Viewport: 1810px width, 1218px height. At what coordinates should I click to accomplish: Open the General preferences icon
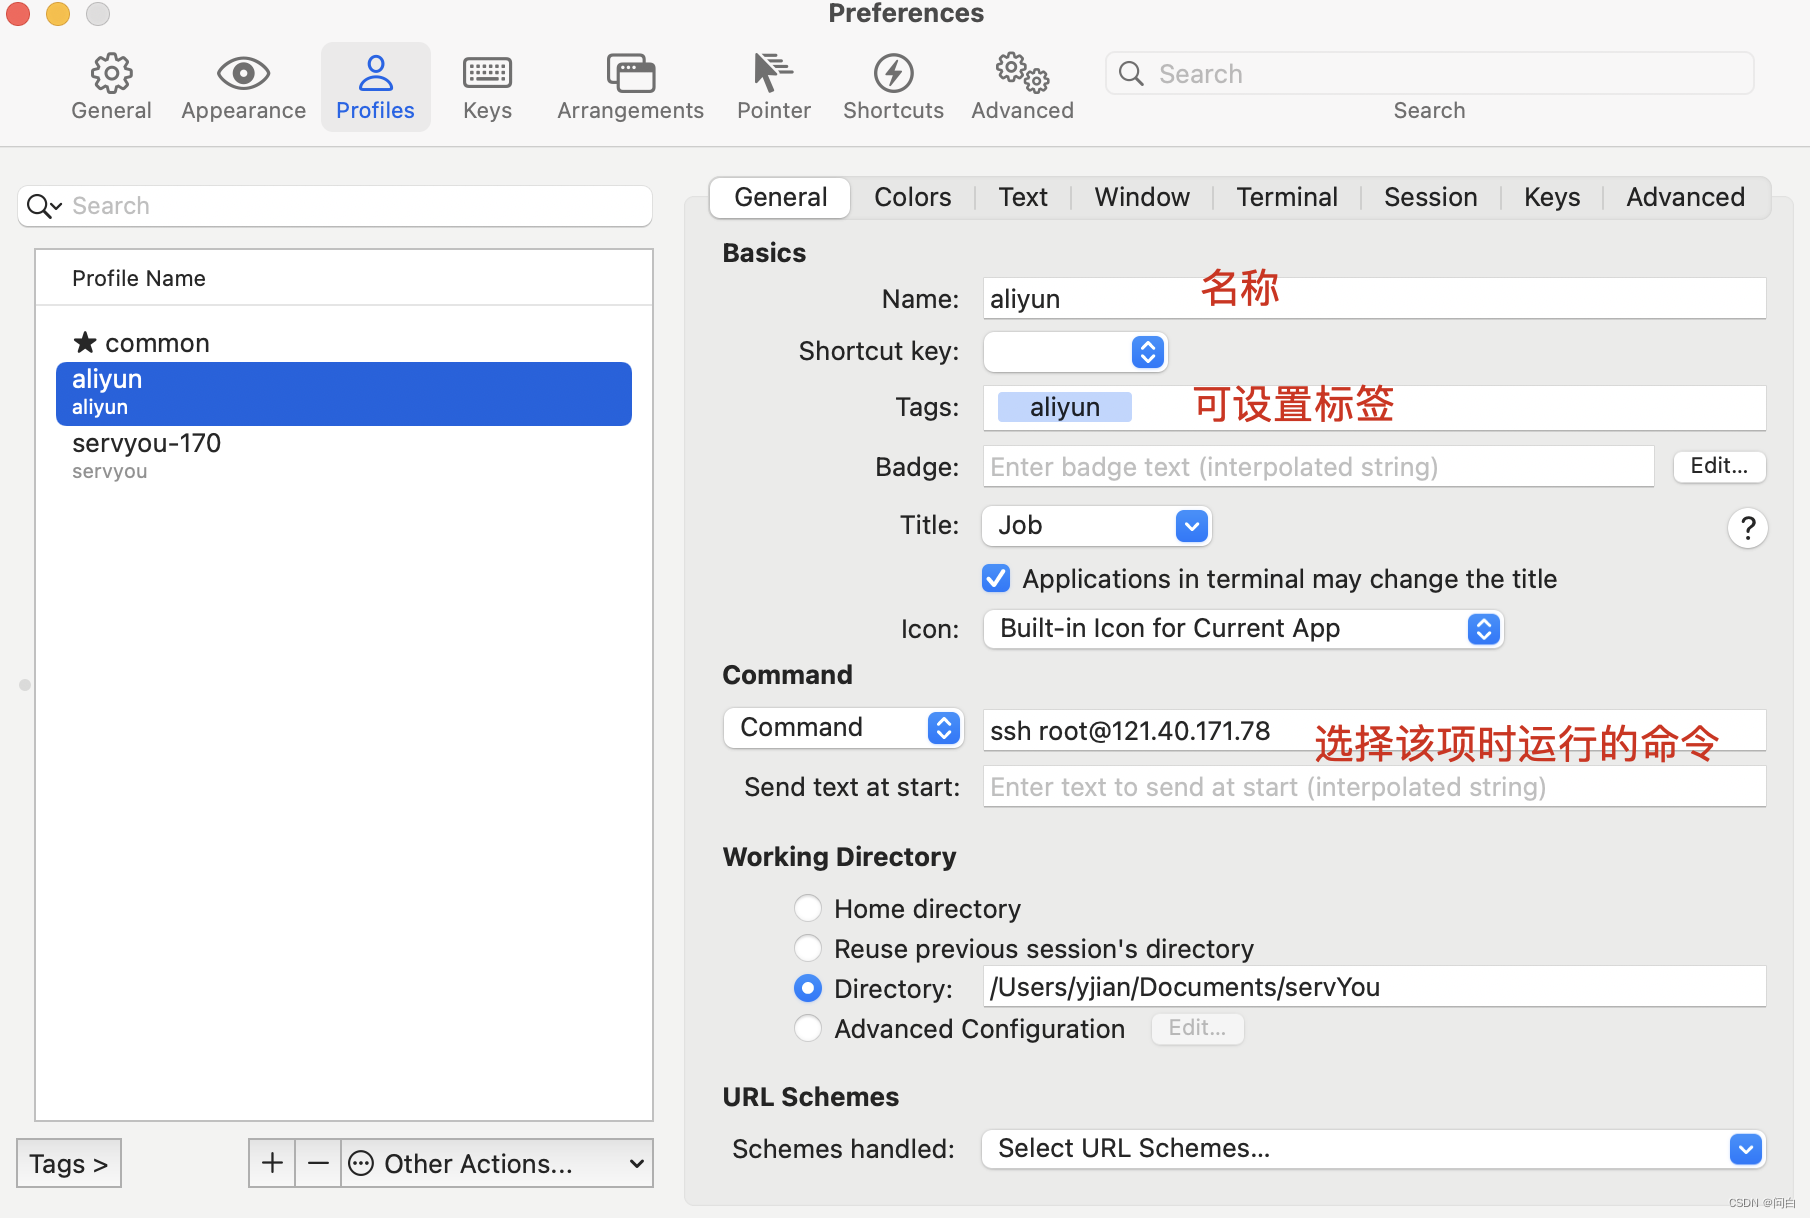click(111, 86)
